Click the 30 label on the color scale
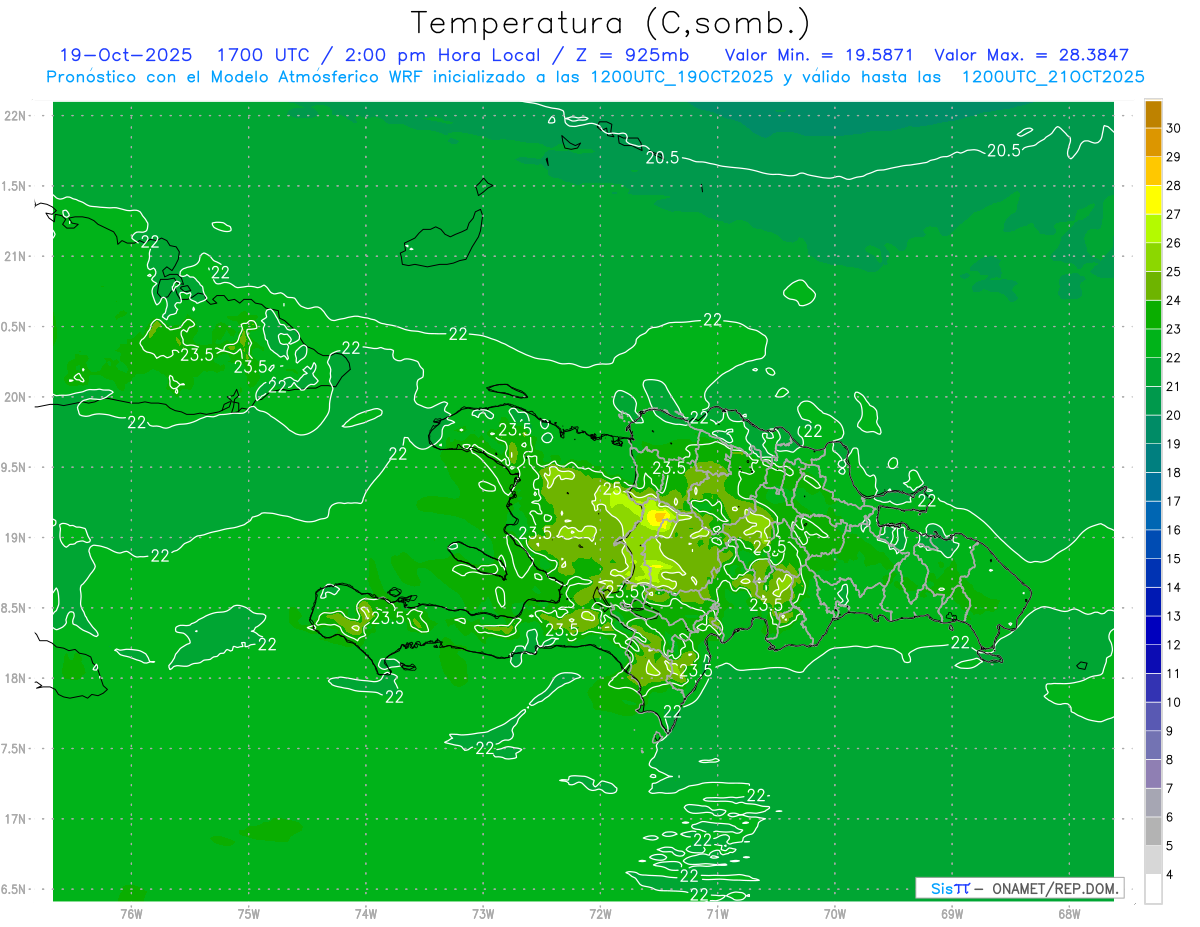The height and width of the screenshot is (927, 1200). [1173, 129]
